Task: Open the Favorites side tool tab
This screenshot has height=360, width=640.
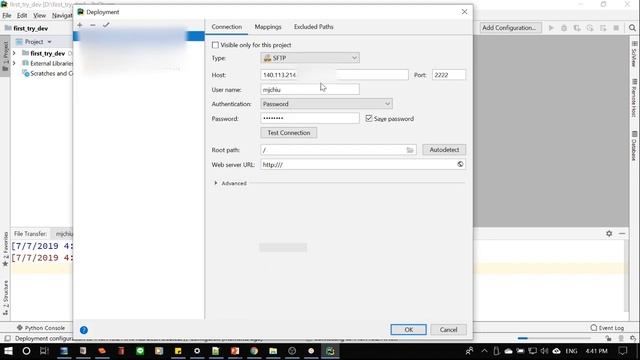Action: click(5, 249)
